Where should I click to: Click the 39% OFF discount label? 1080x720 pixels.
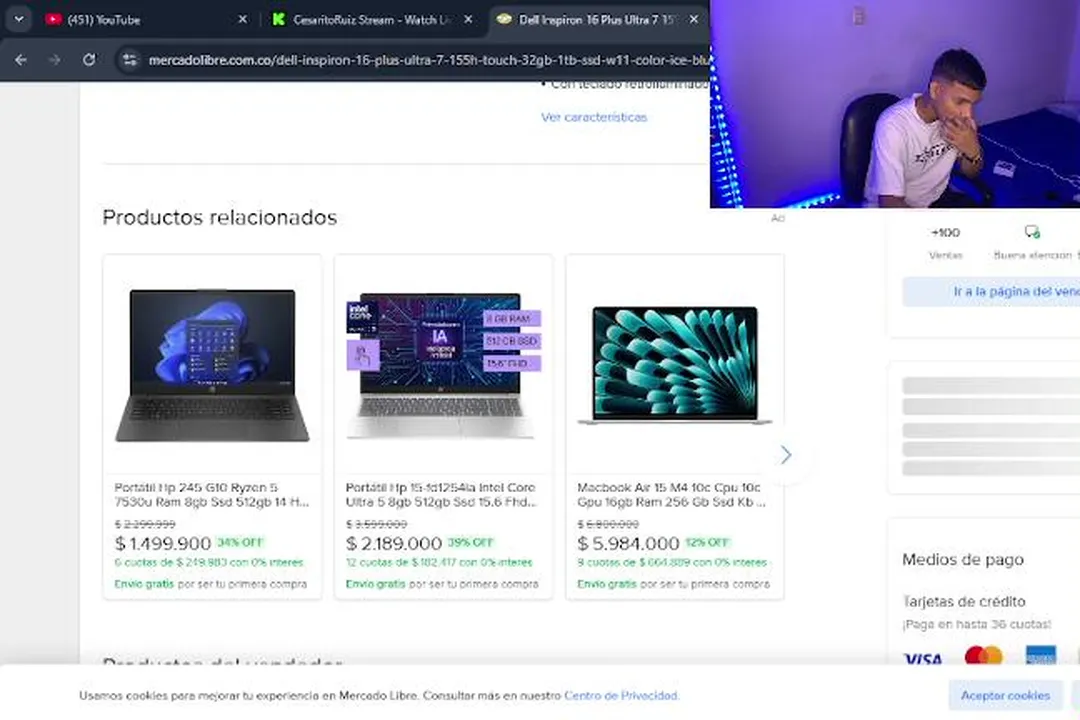click(470, 542)
